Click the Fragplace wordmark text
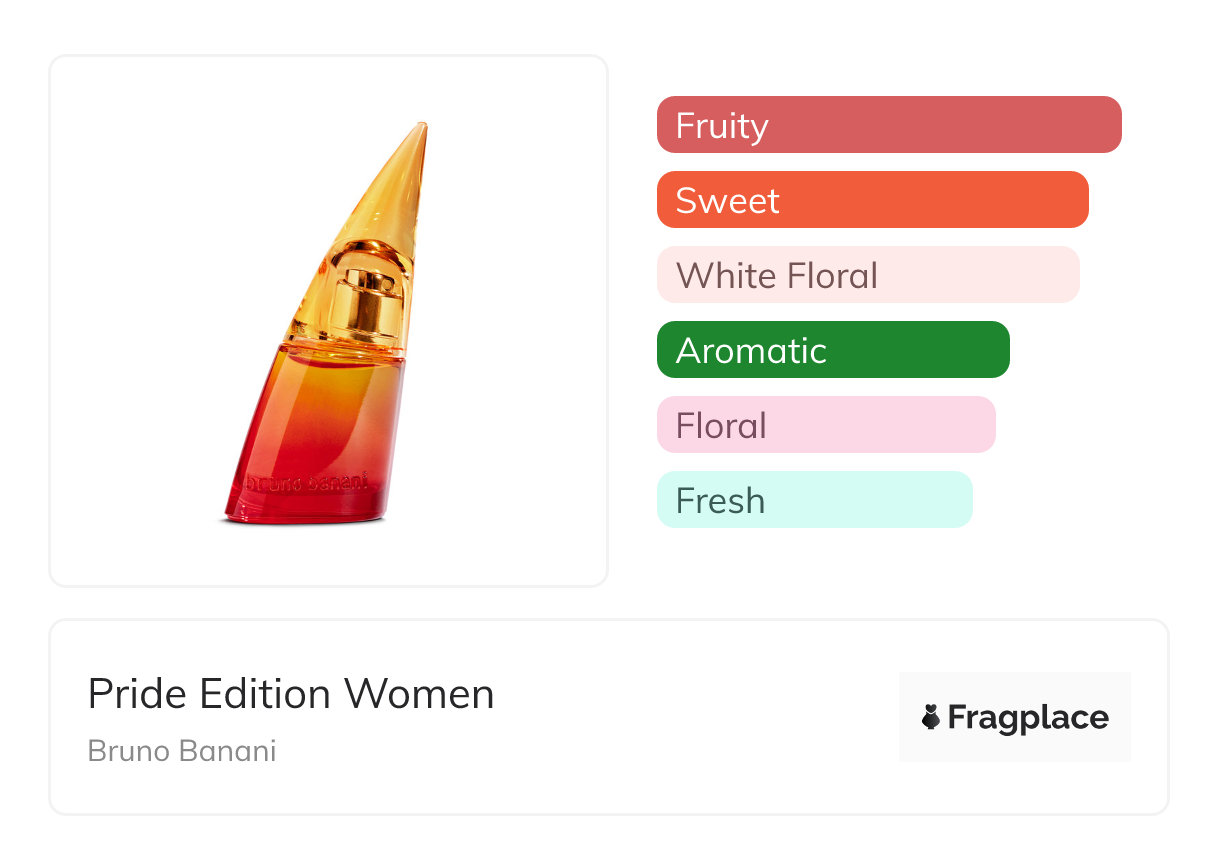Viewport: 1218px width, 864px height. (x=1027, y=718)
